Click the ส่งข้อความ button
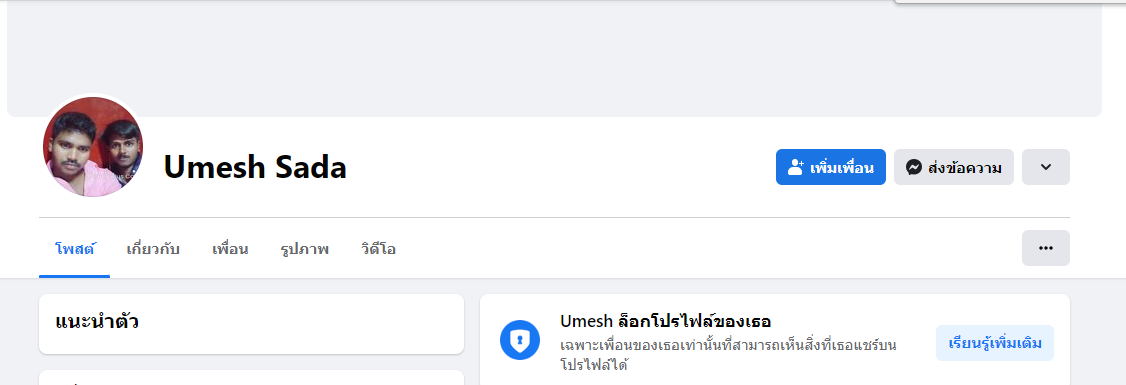Viewport: 1126px width, 385px height. [x=954, y=167]
